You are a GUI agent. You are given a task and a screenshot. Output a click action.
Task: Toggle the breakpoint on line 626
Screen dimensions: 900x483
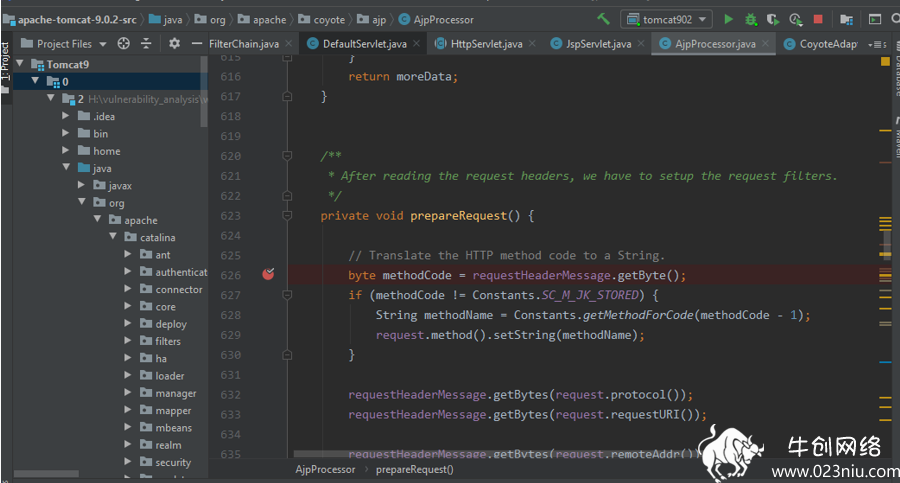268,275
